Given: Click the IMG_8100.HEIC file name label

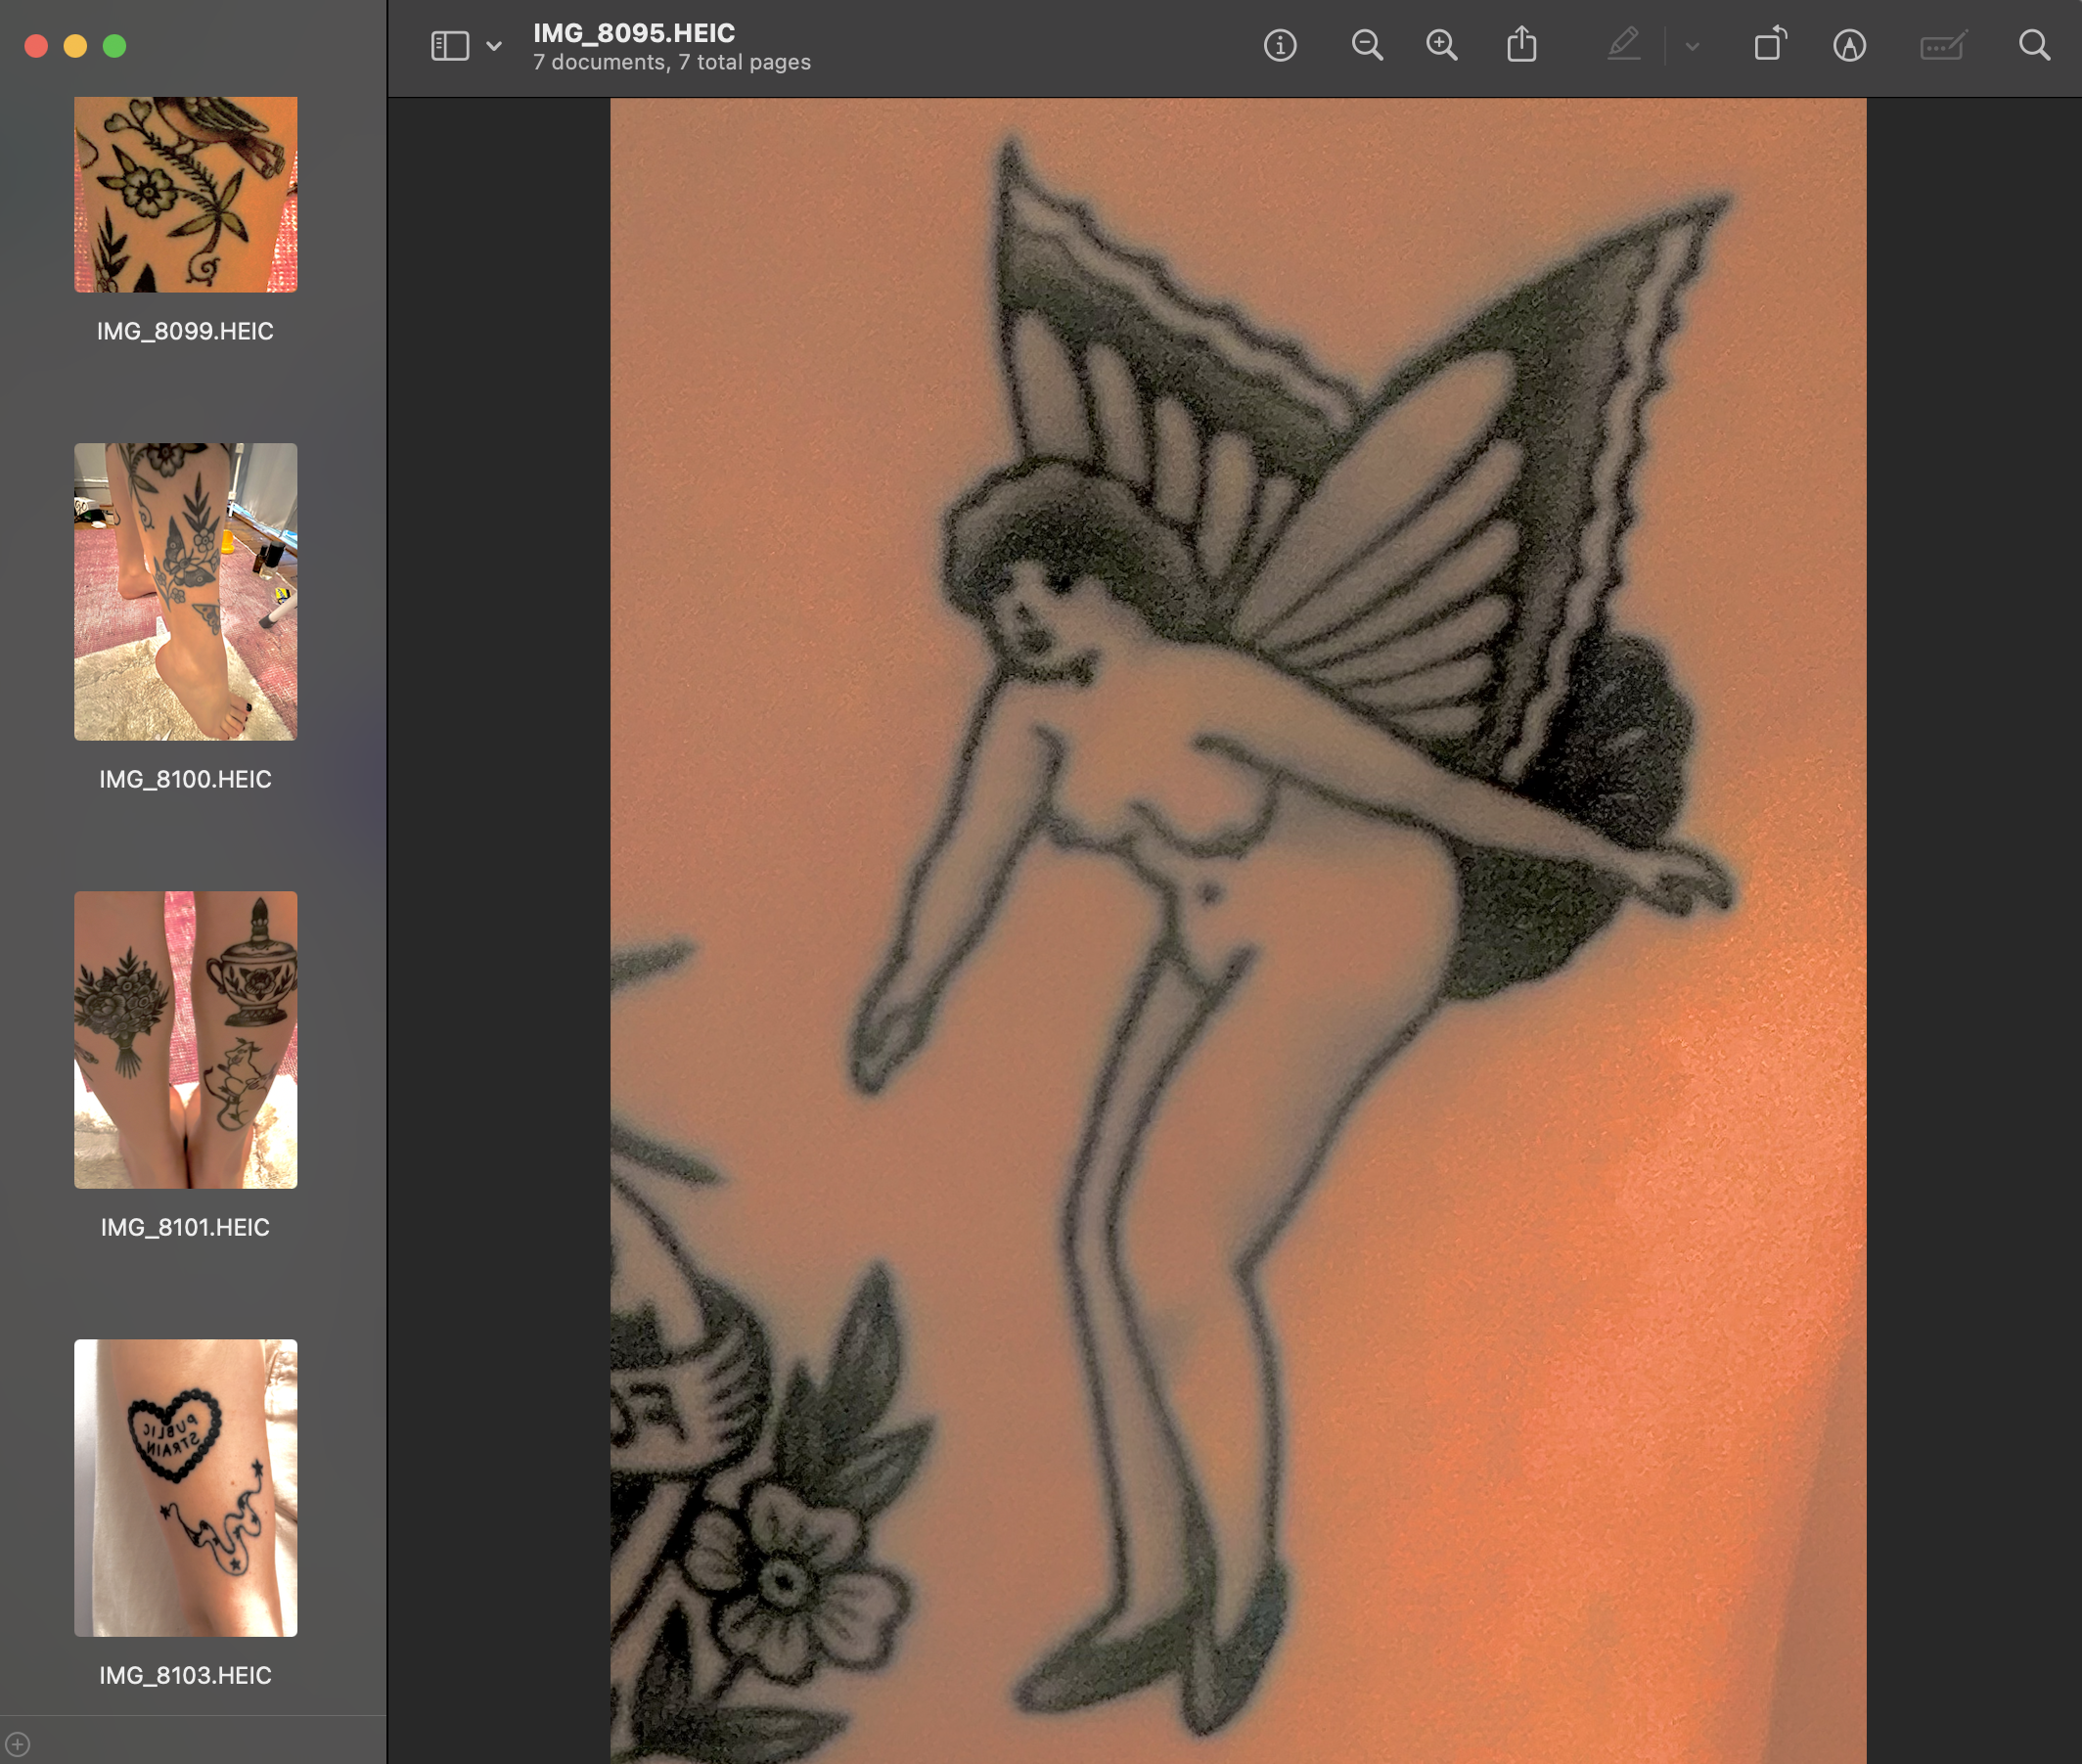Looking at the screenshot, I should click(x=185, y=779).
